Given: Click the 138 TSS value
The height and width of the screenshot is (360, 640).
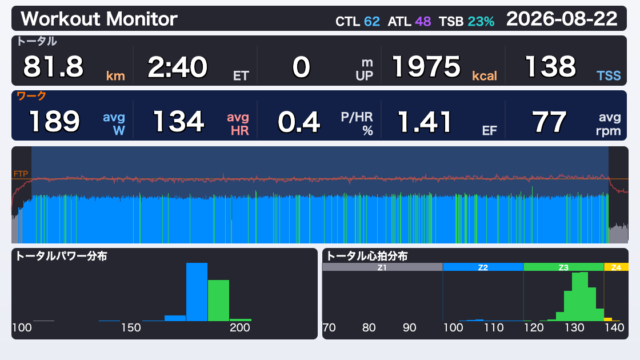Looking at the screenshot, I should (x=551, y=67).
